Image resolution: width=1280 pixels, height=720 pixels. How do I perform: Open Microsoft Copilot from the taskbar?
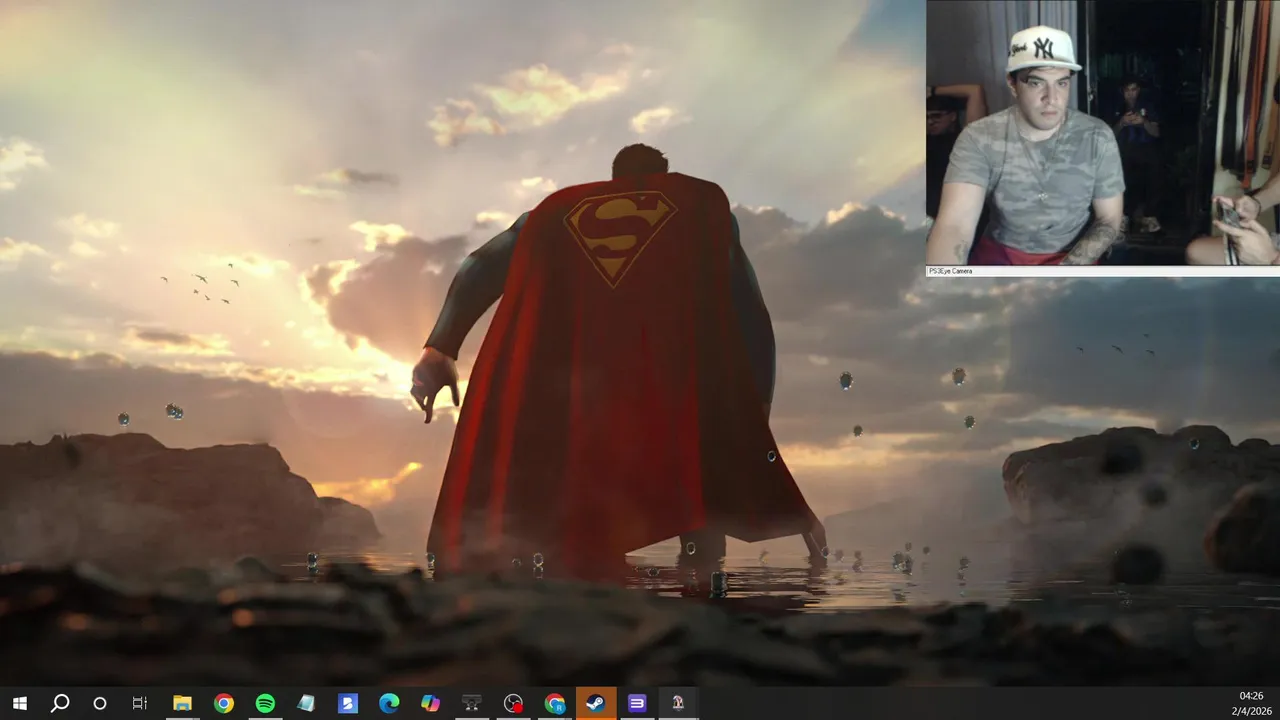tap(430, 703)
